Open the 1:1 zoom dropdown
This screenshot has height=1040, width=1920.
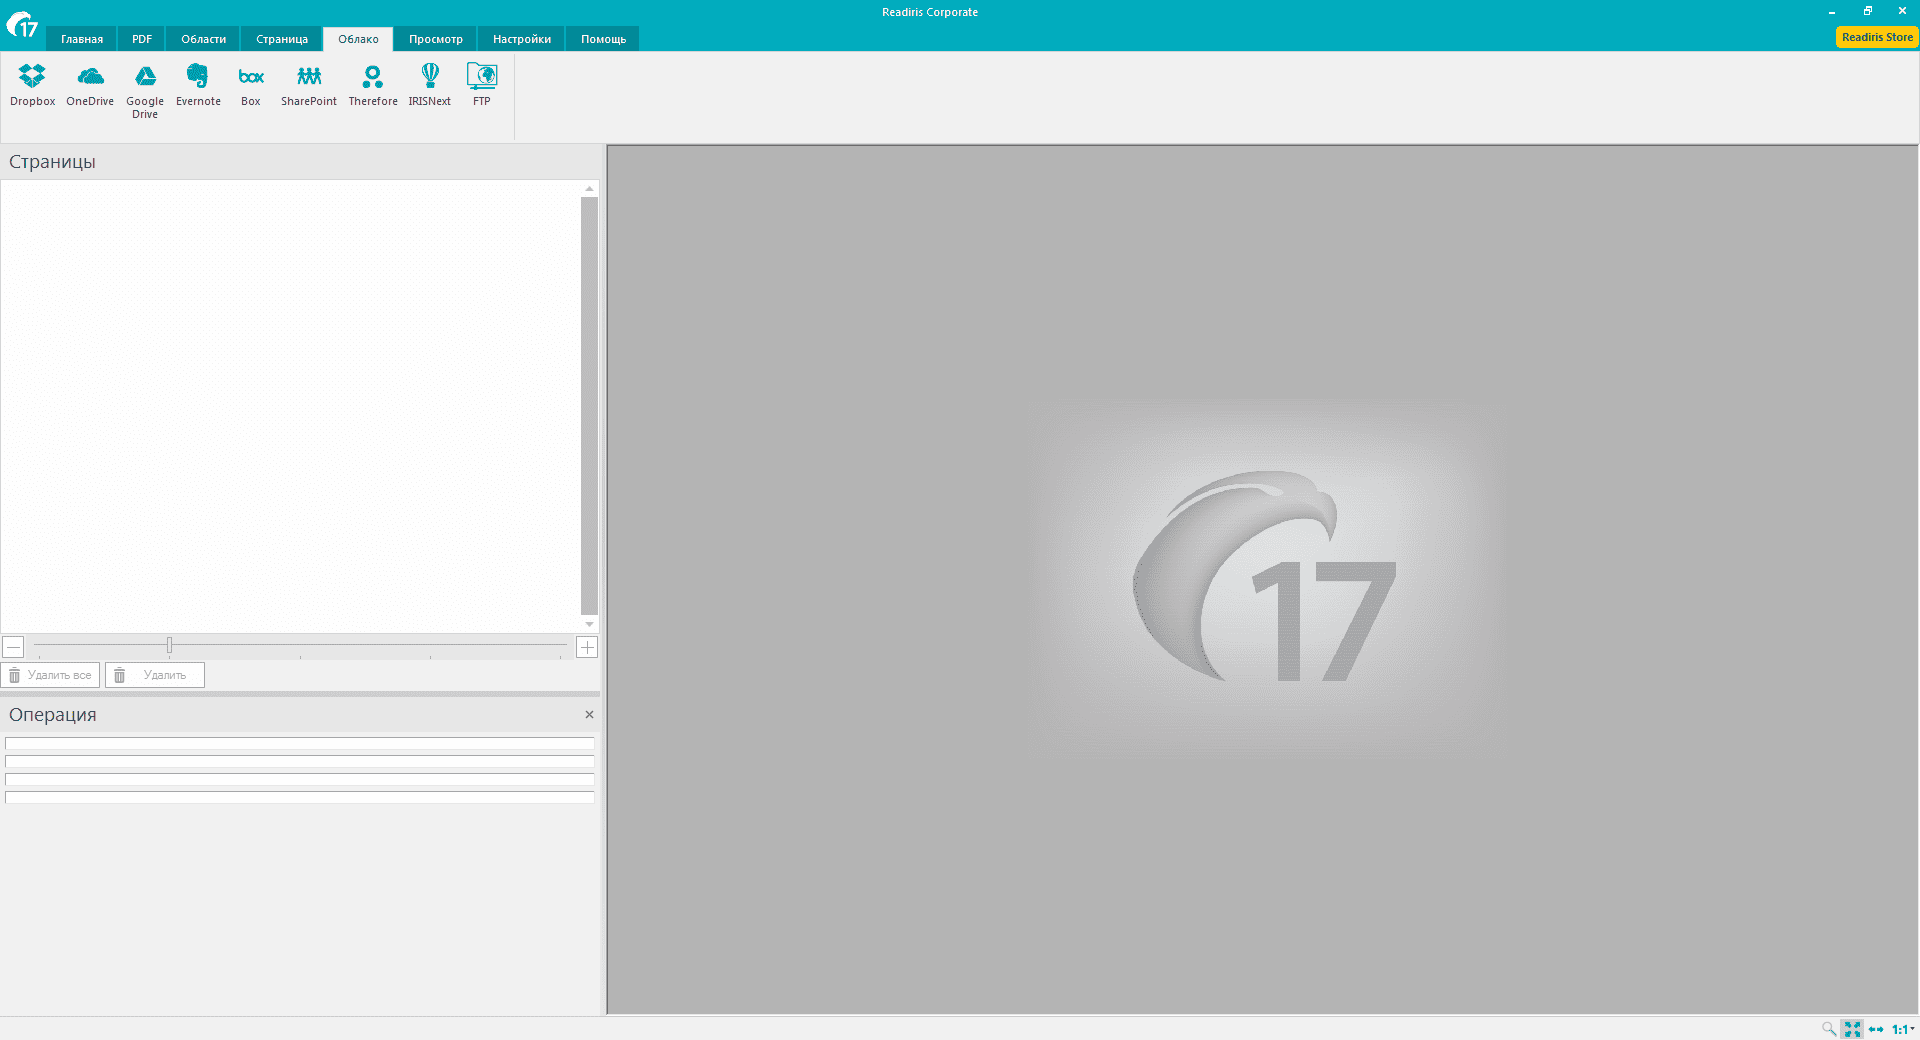1903,1028
